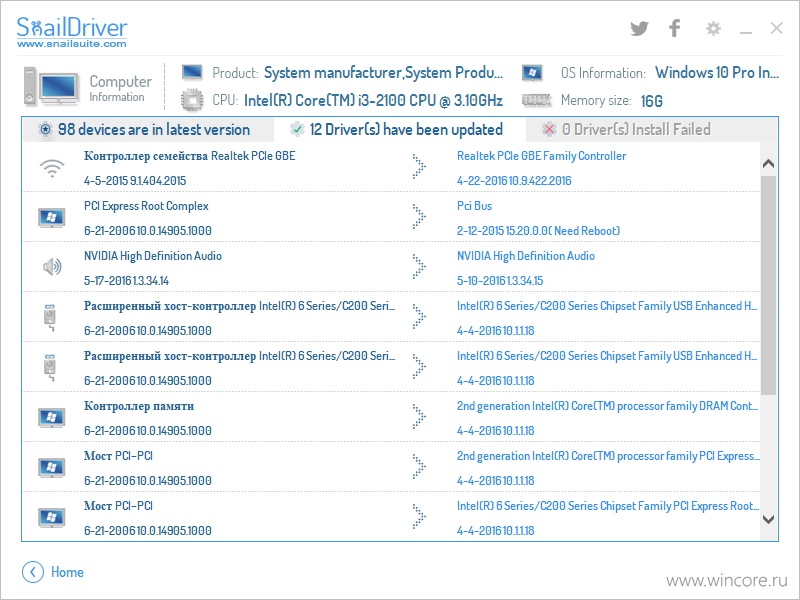The image size is (800, 600).
Task: Click the arrow icon in Контроллер памяти row
Action: tap(419, 417)
